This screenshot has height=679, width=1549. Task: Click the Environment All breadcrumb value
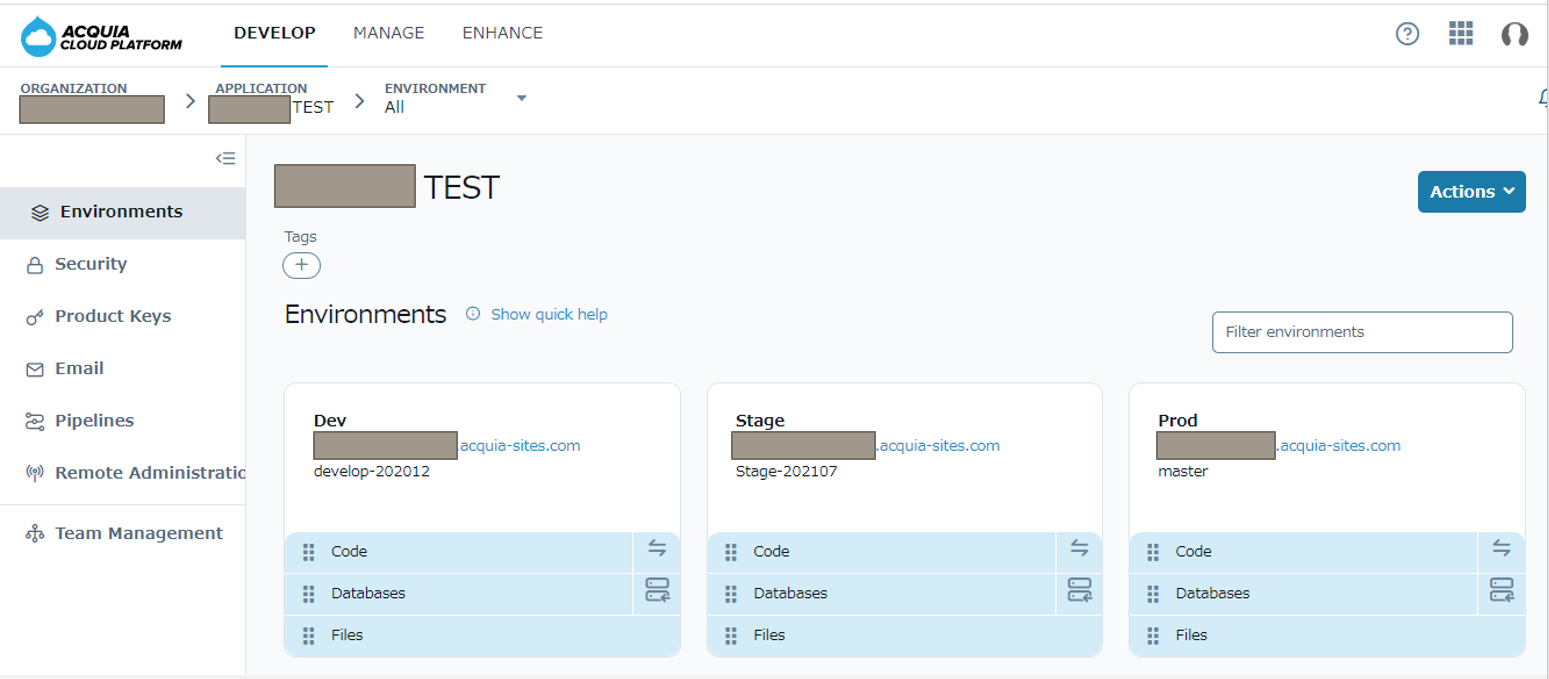395,107
